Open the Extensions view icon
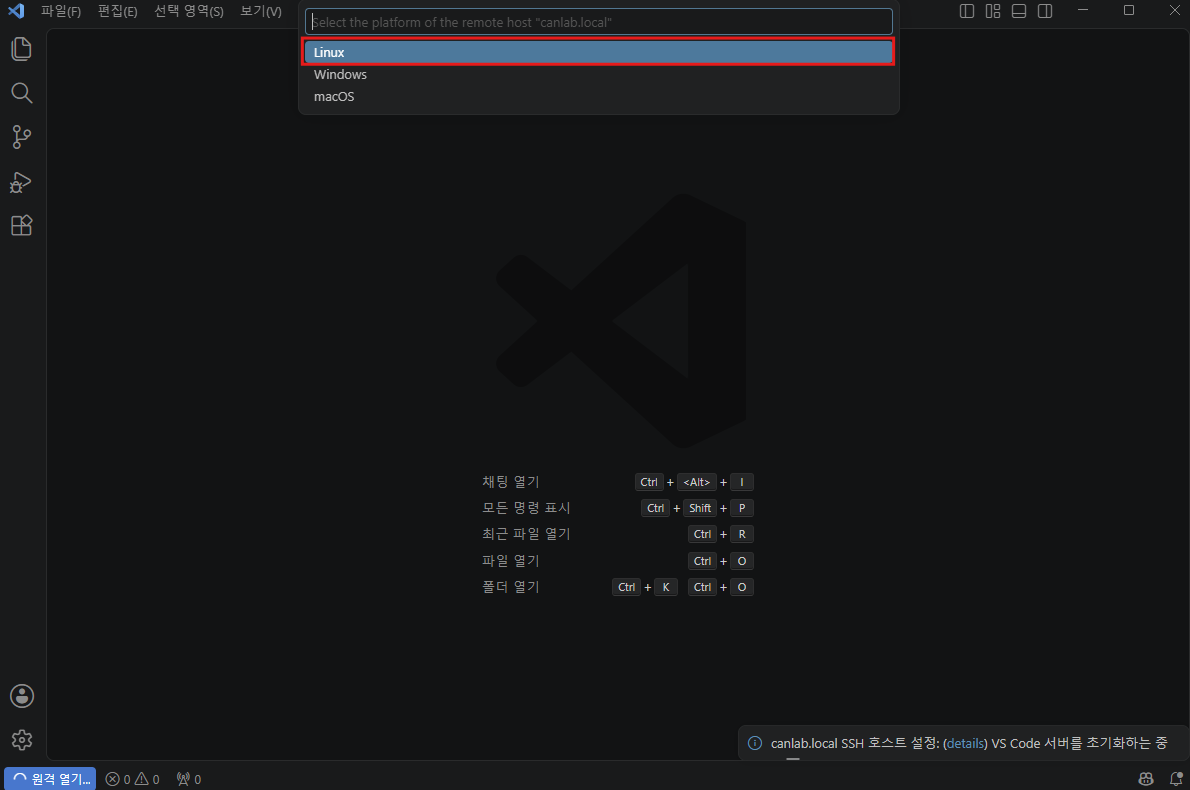 [x=21, y=225]
